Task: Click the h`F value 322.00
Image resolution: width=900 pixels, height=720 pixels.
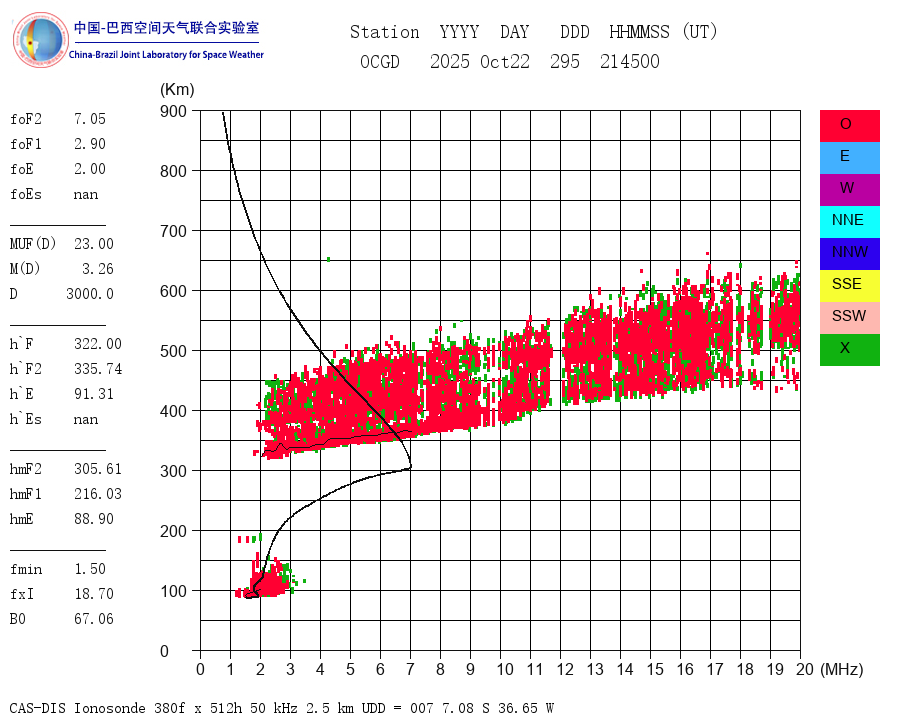Action: pos(98,344)
